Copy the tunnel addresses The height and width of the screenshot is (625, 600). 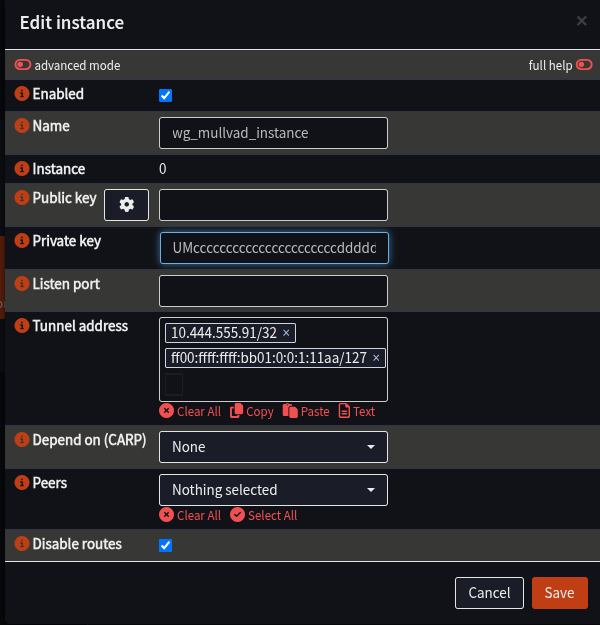pos(252,411)
